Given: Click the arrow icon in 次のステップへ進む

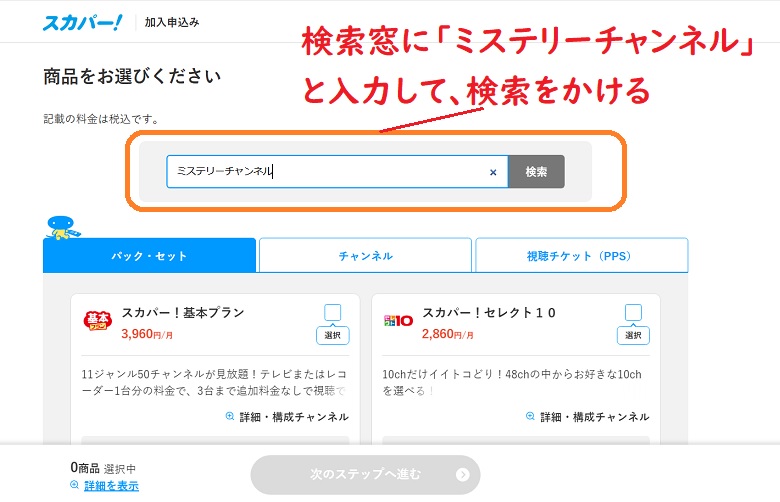Looking at the screenshot, I should tap(463, 475).
